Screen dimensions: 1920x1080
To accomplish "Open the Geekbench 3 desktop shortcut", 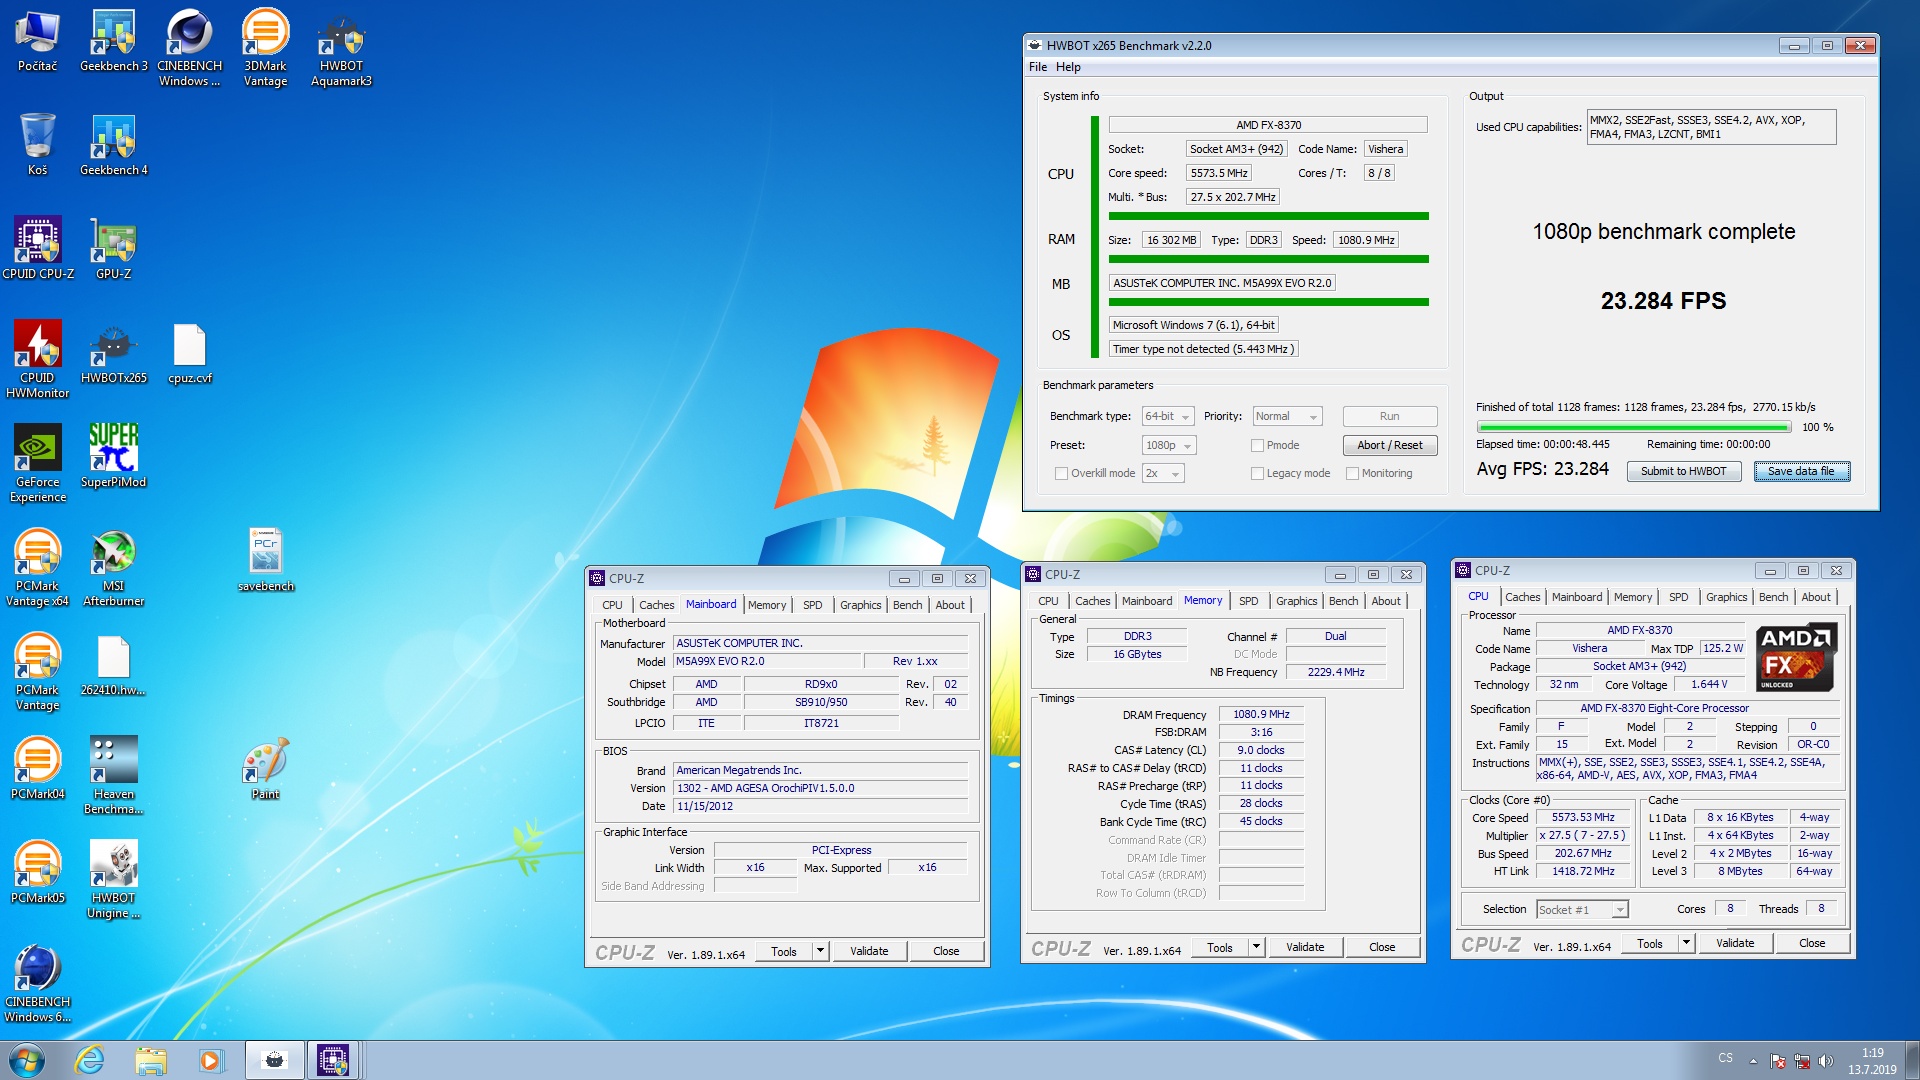I will 113,40.
